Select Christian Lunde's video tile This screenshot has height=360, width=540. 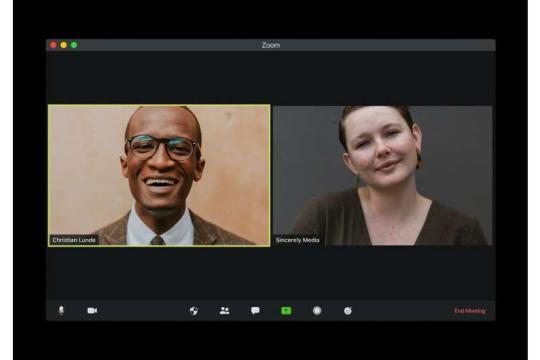(159, 175)
